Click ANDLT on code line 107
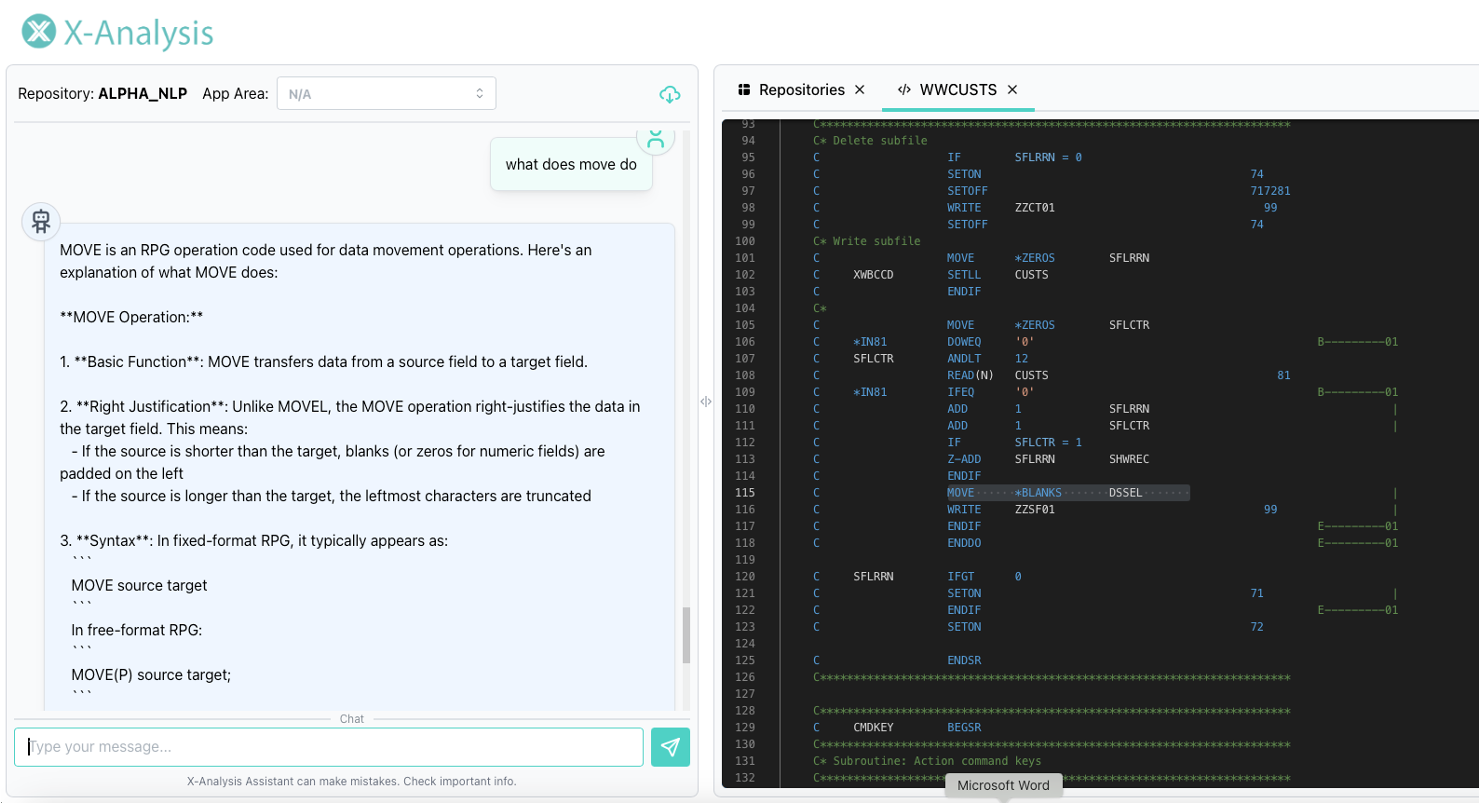This screenshot has height=804, width=1480. click(964, 359)
